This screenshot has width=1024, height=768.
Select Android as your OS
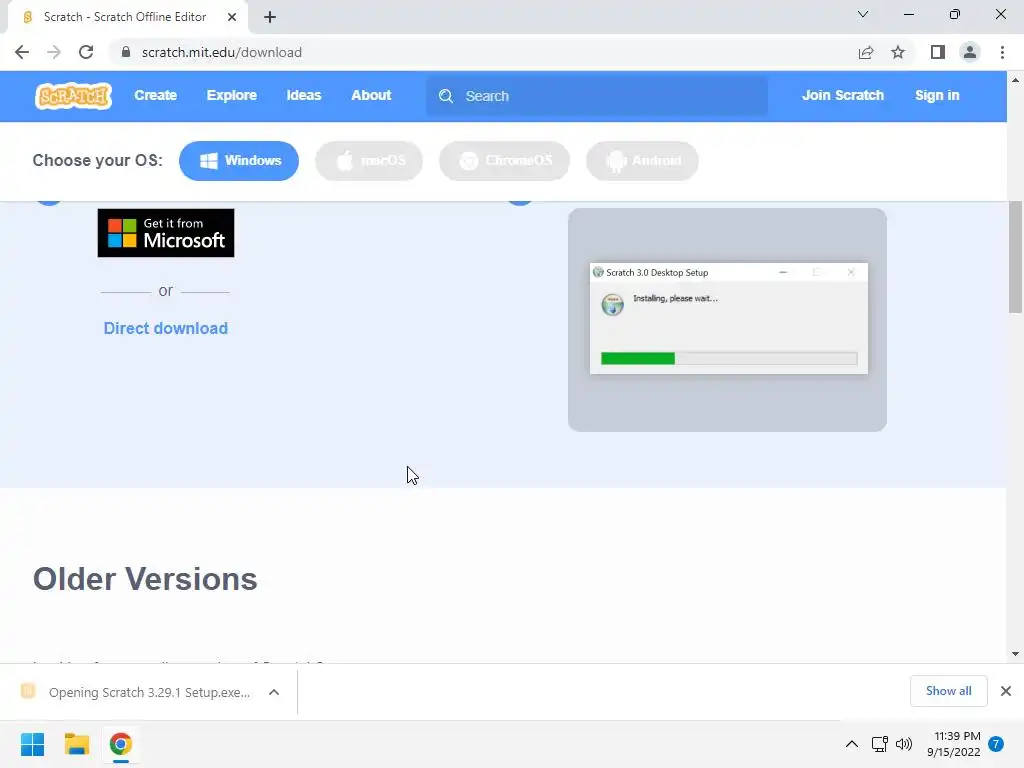pyautogui.click(x=642, y=161)
